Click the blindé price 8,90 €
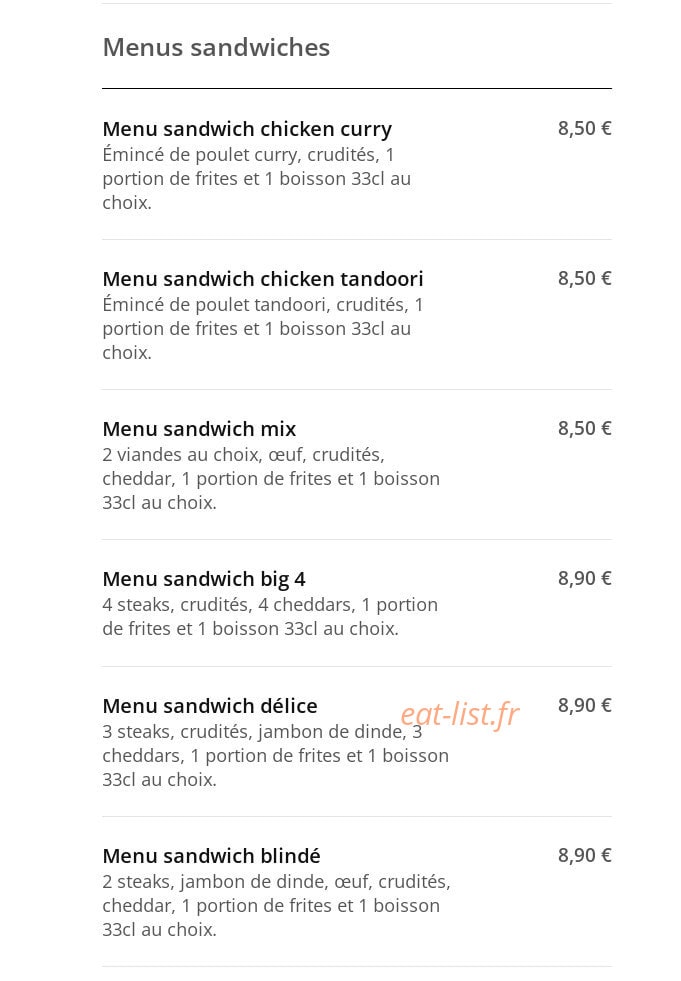Viewport: 681px width, 981px height. click(585, 855)
